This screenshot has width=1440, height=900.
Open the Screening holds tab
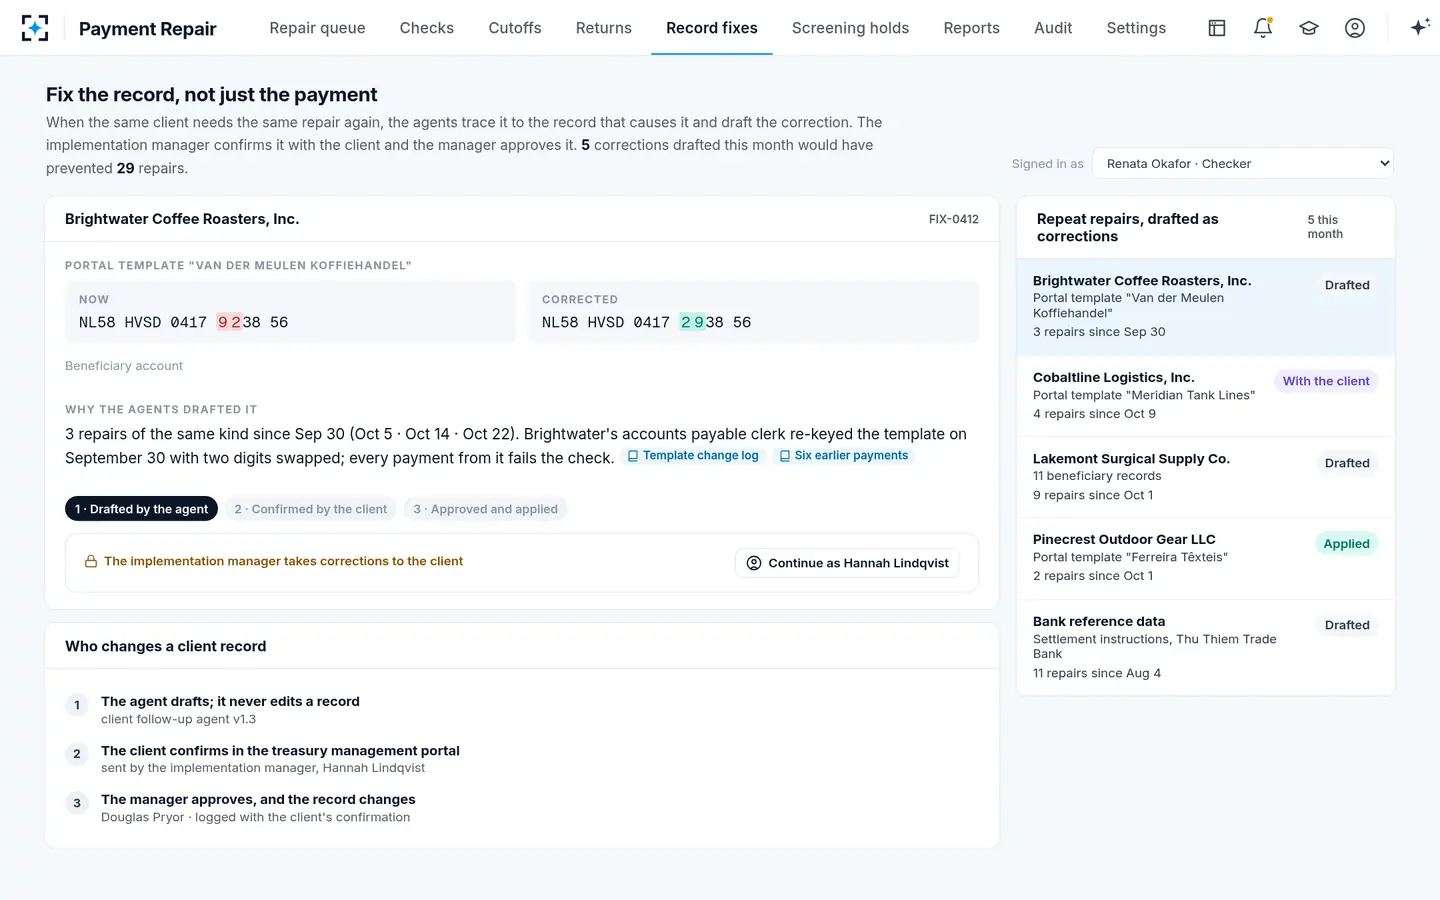[851, 28]
